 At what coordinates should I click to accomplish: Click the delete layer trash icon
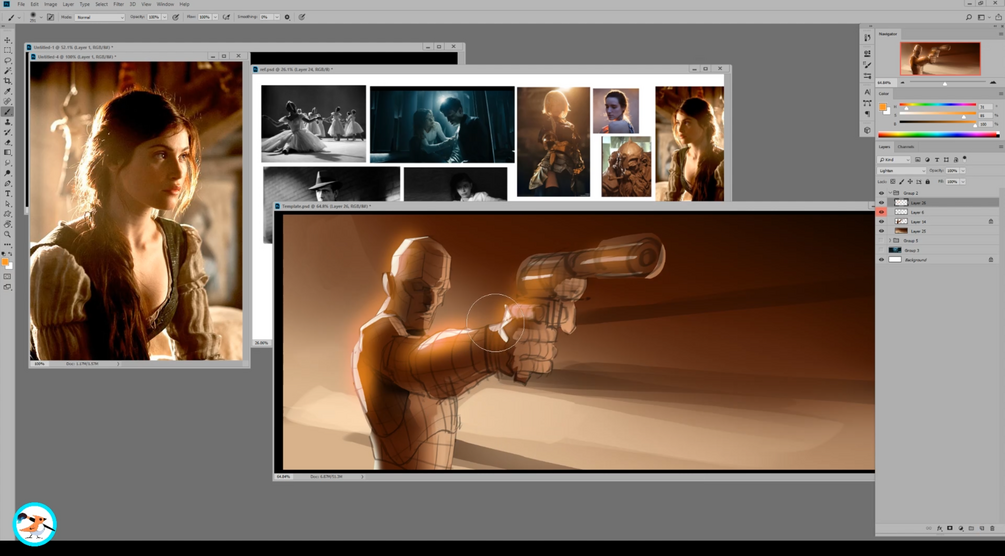point(993,528)
